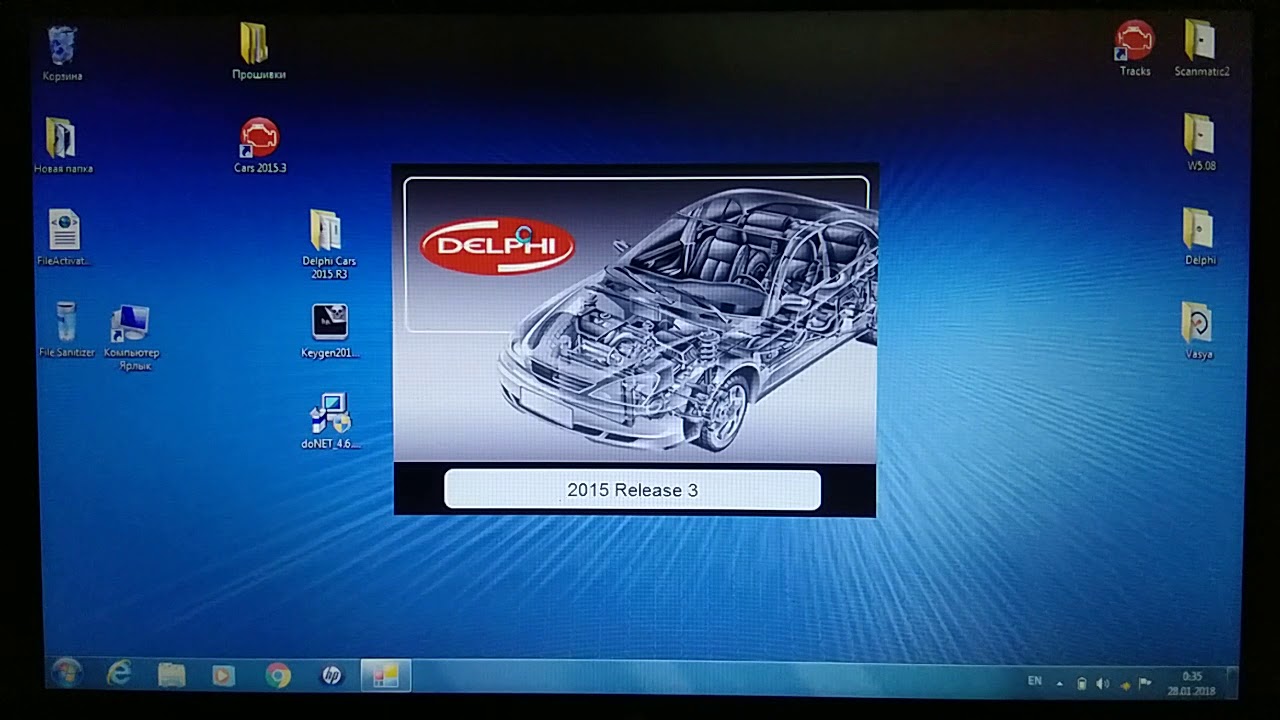Open the clock showing 0:35
Image resolution: width=1280 pixels, height=720 pixels.
pyautogui.click(x=1192, y=684)
